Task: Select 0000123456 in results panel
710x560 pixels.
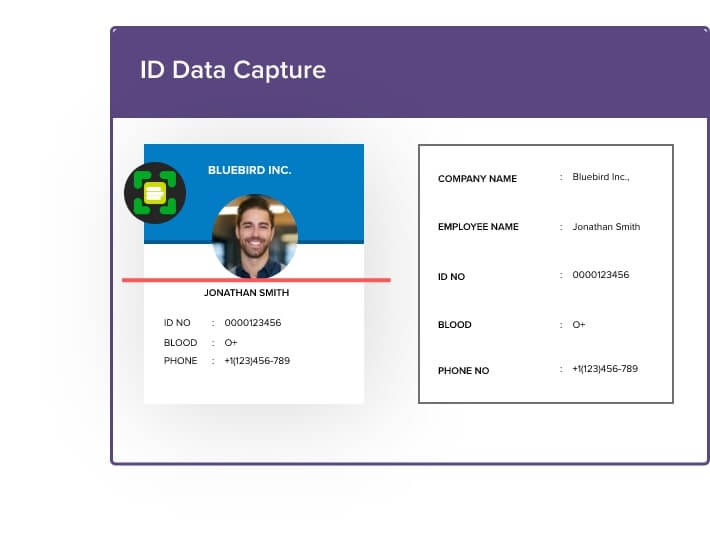Action: click(x=601, y=275)
